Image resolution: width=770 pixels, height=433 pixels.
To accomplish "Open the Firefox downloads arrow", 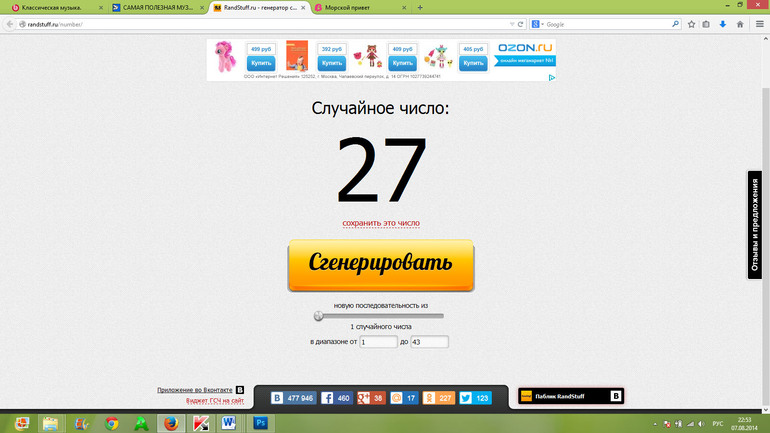I will 722,23.
